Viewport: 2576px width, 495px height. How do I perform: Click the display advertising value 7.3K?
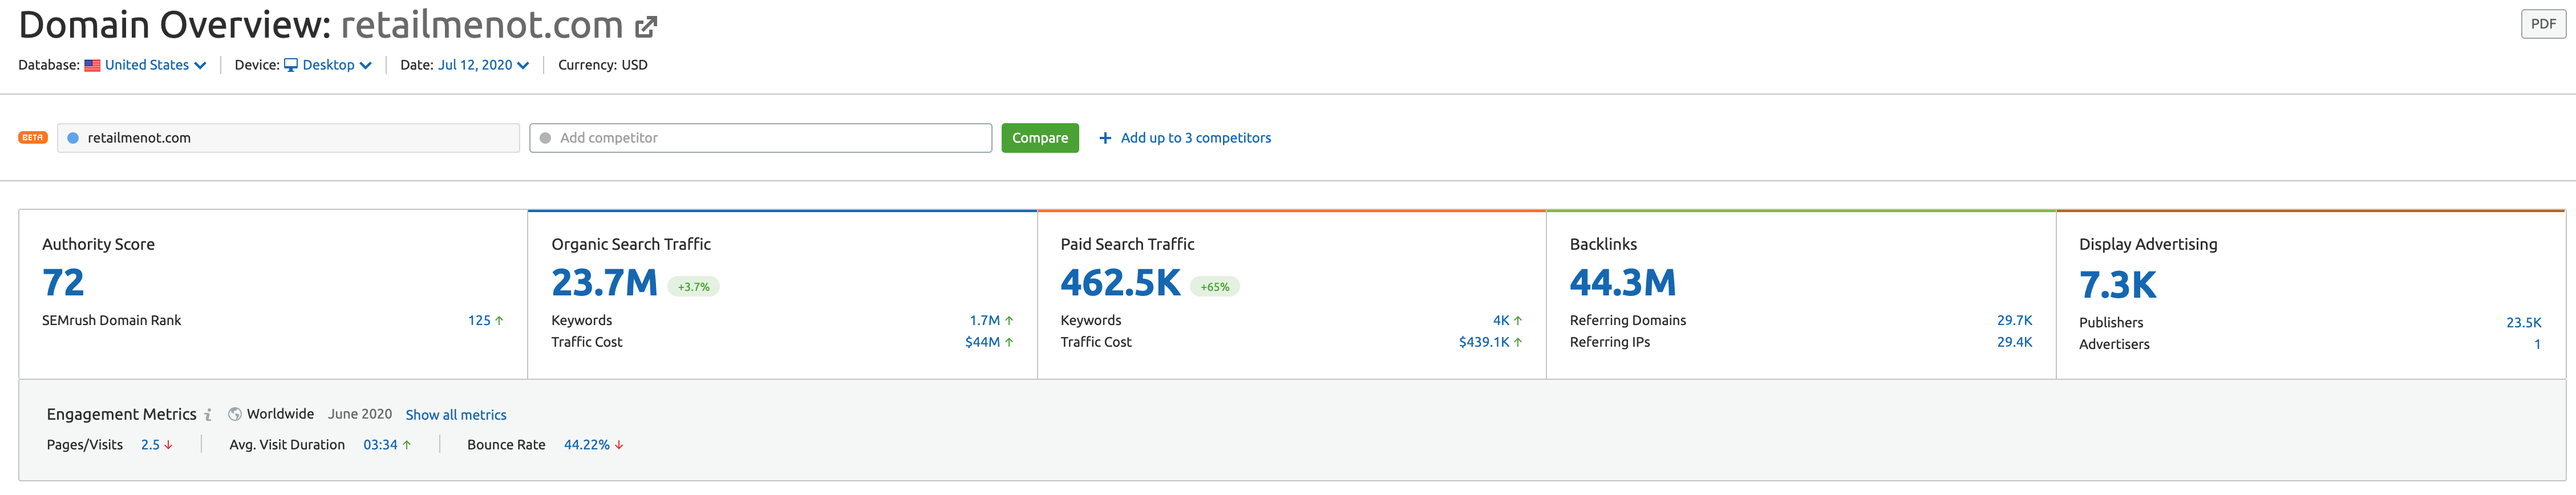pos(2117,285)
